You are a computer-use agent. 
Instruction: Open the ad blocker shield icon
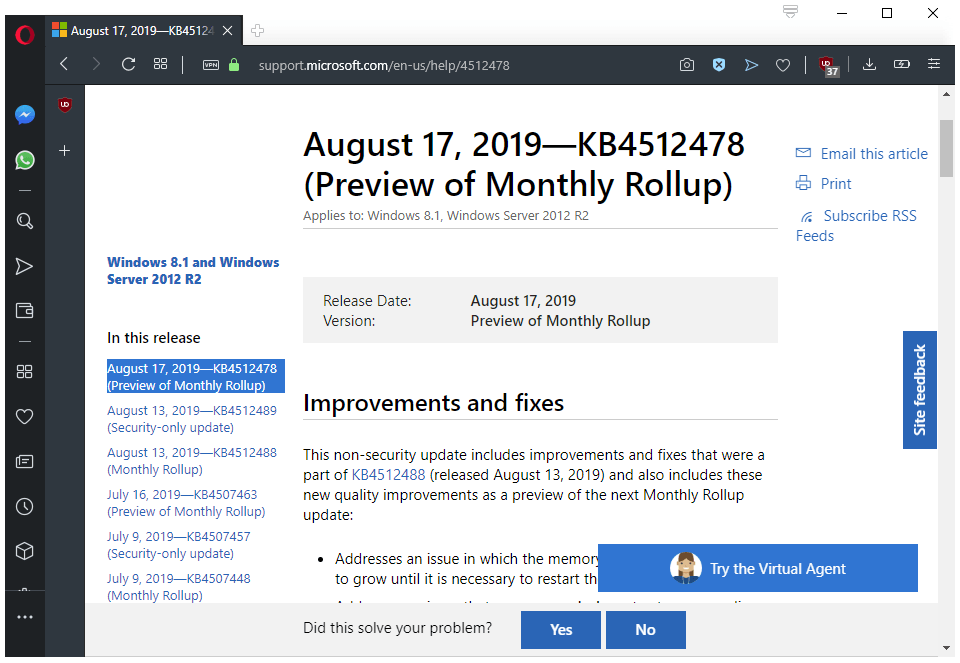tap(719, 64)
